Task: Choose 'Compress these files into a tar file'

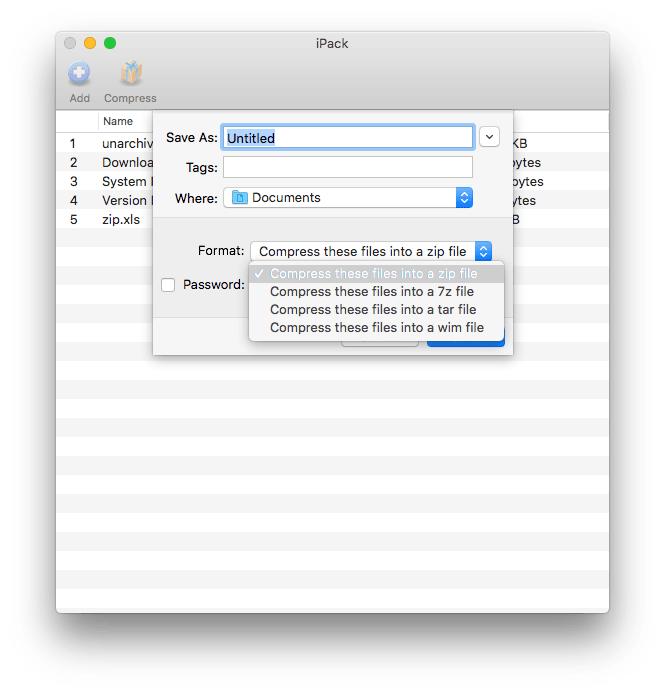Action: (376, 309)
